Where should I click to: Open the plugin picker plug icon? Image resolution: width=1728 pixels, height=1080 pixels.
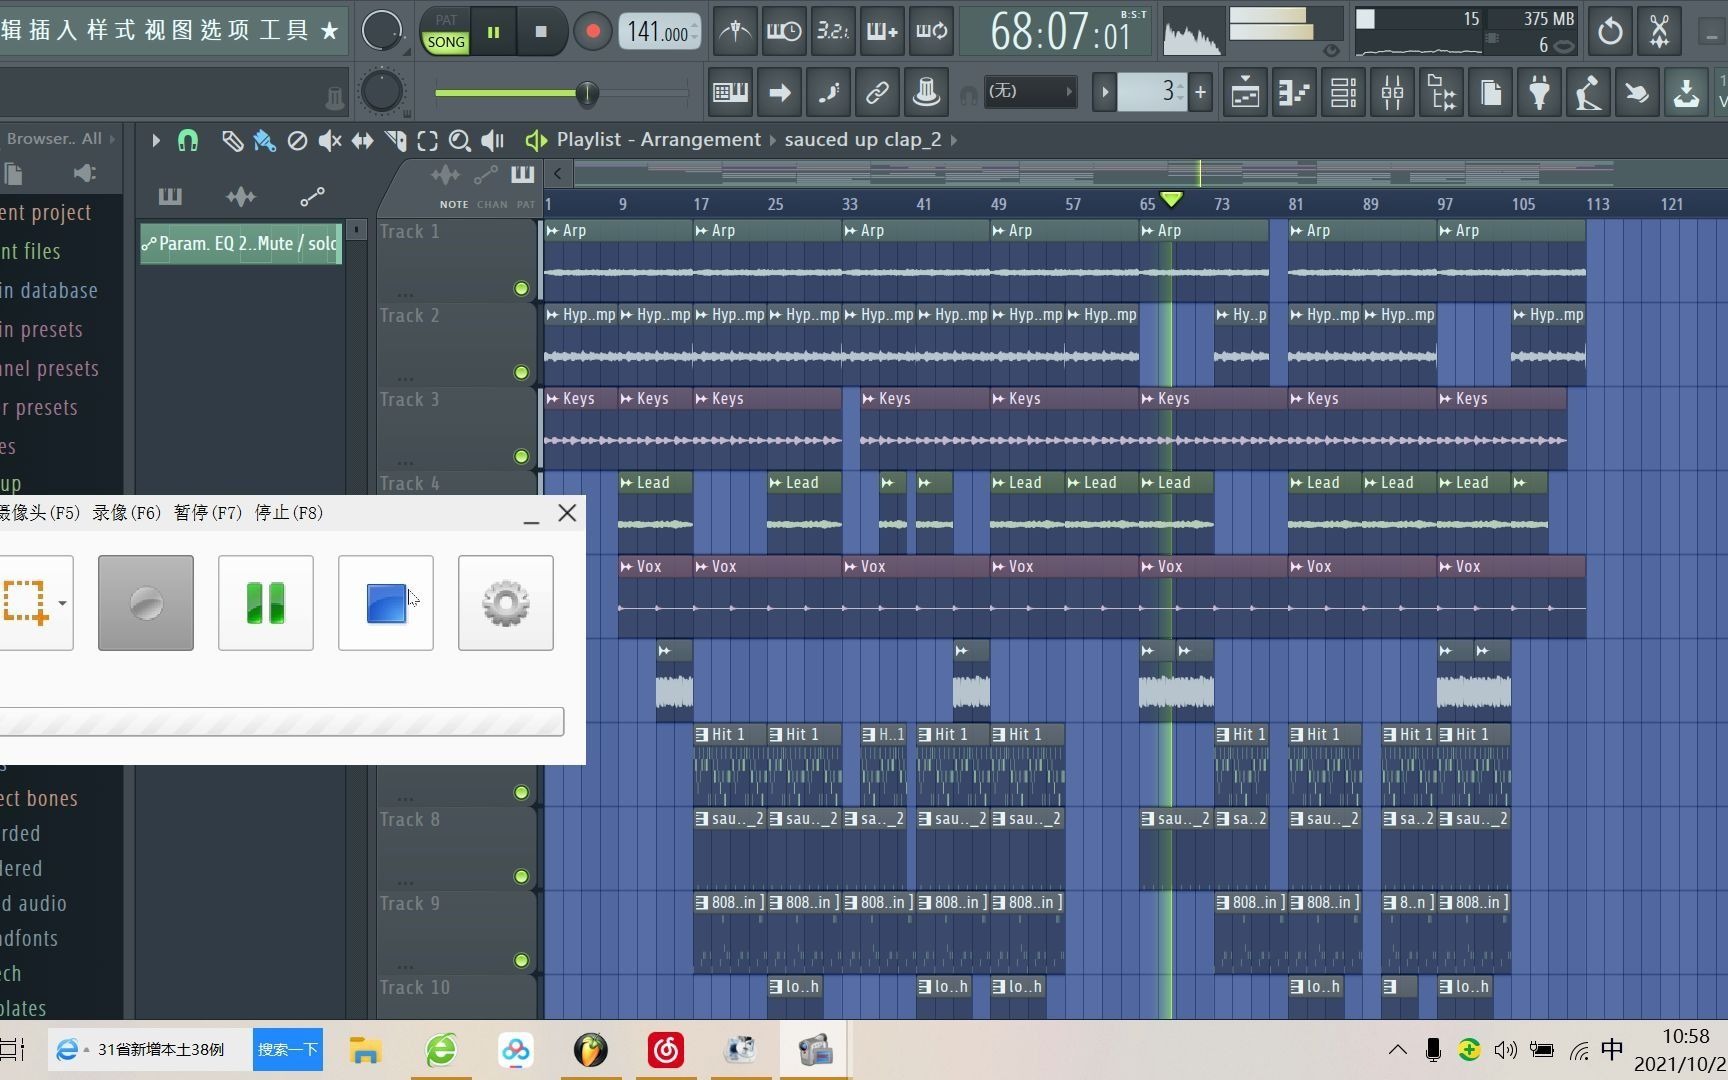[x=1539, y=93]
